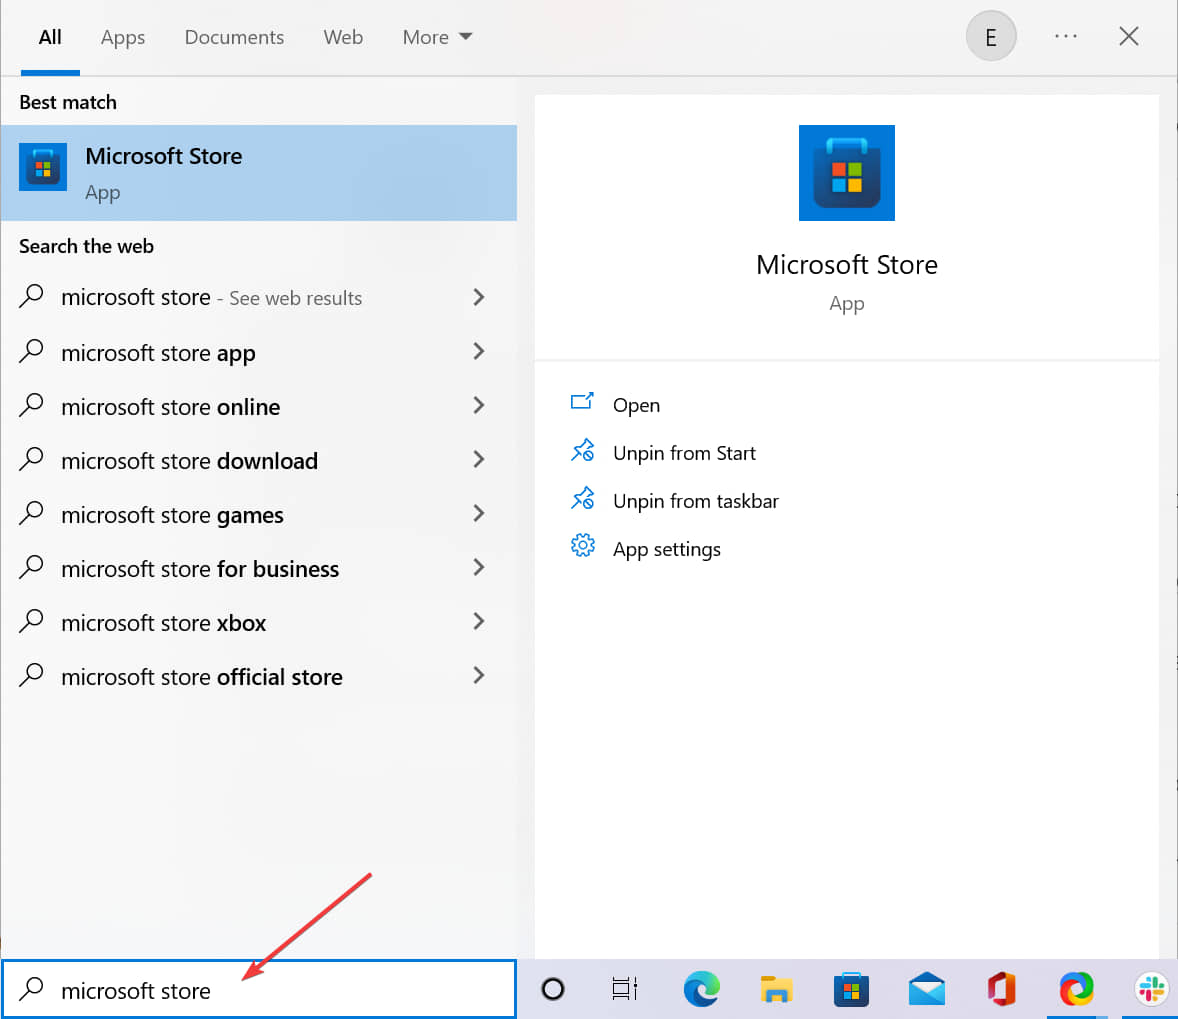Viewport: 1178px width, 1019px height.
Task: Select the Open option for Microsoft Store
Action: coord(637,405)
